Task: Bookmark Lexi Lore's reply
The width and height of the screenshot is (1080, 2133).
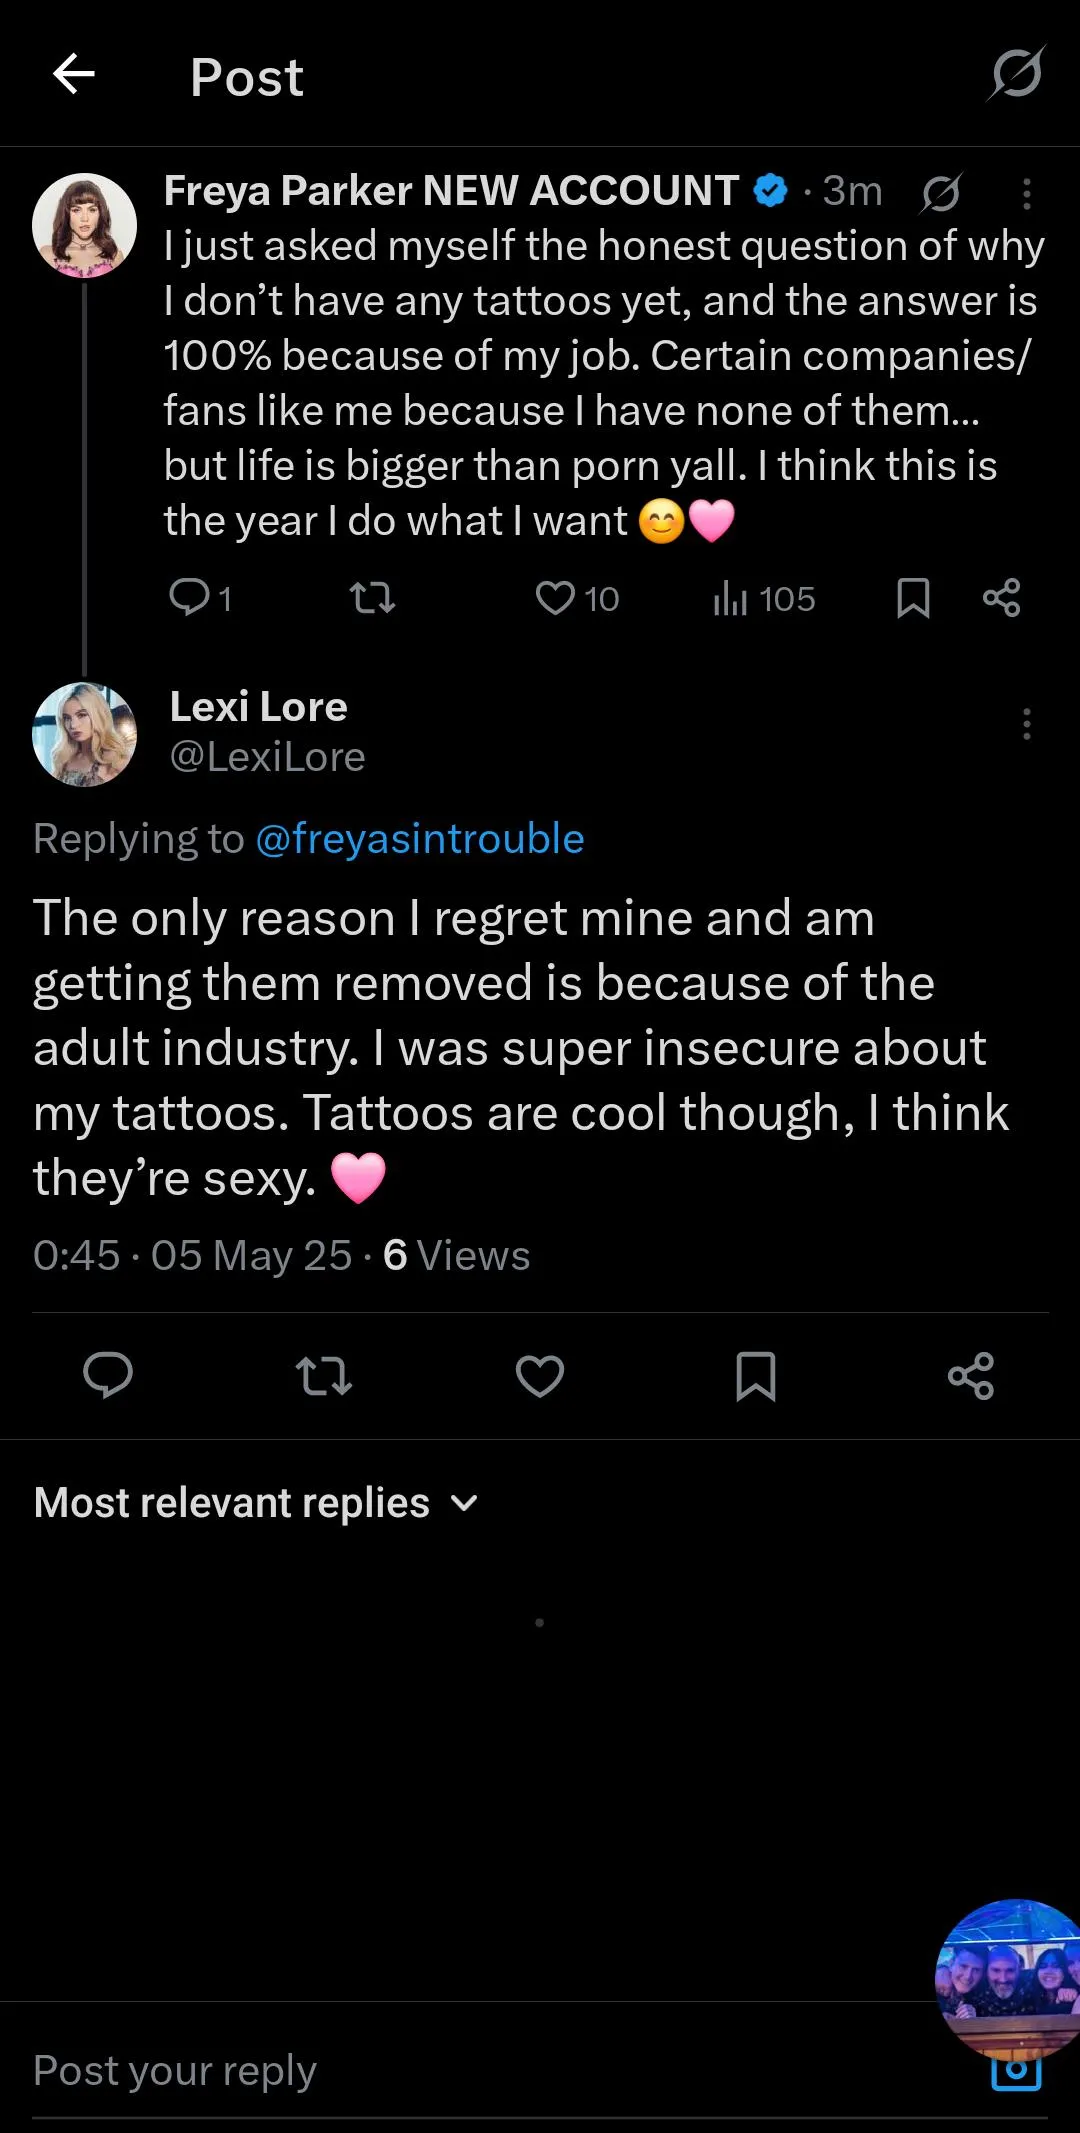Action: pyautogui.click(x=755, y=1376)
